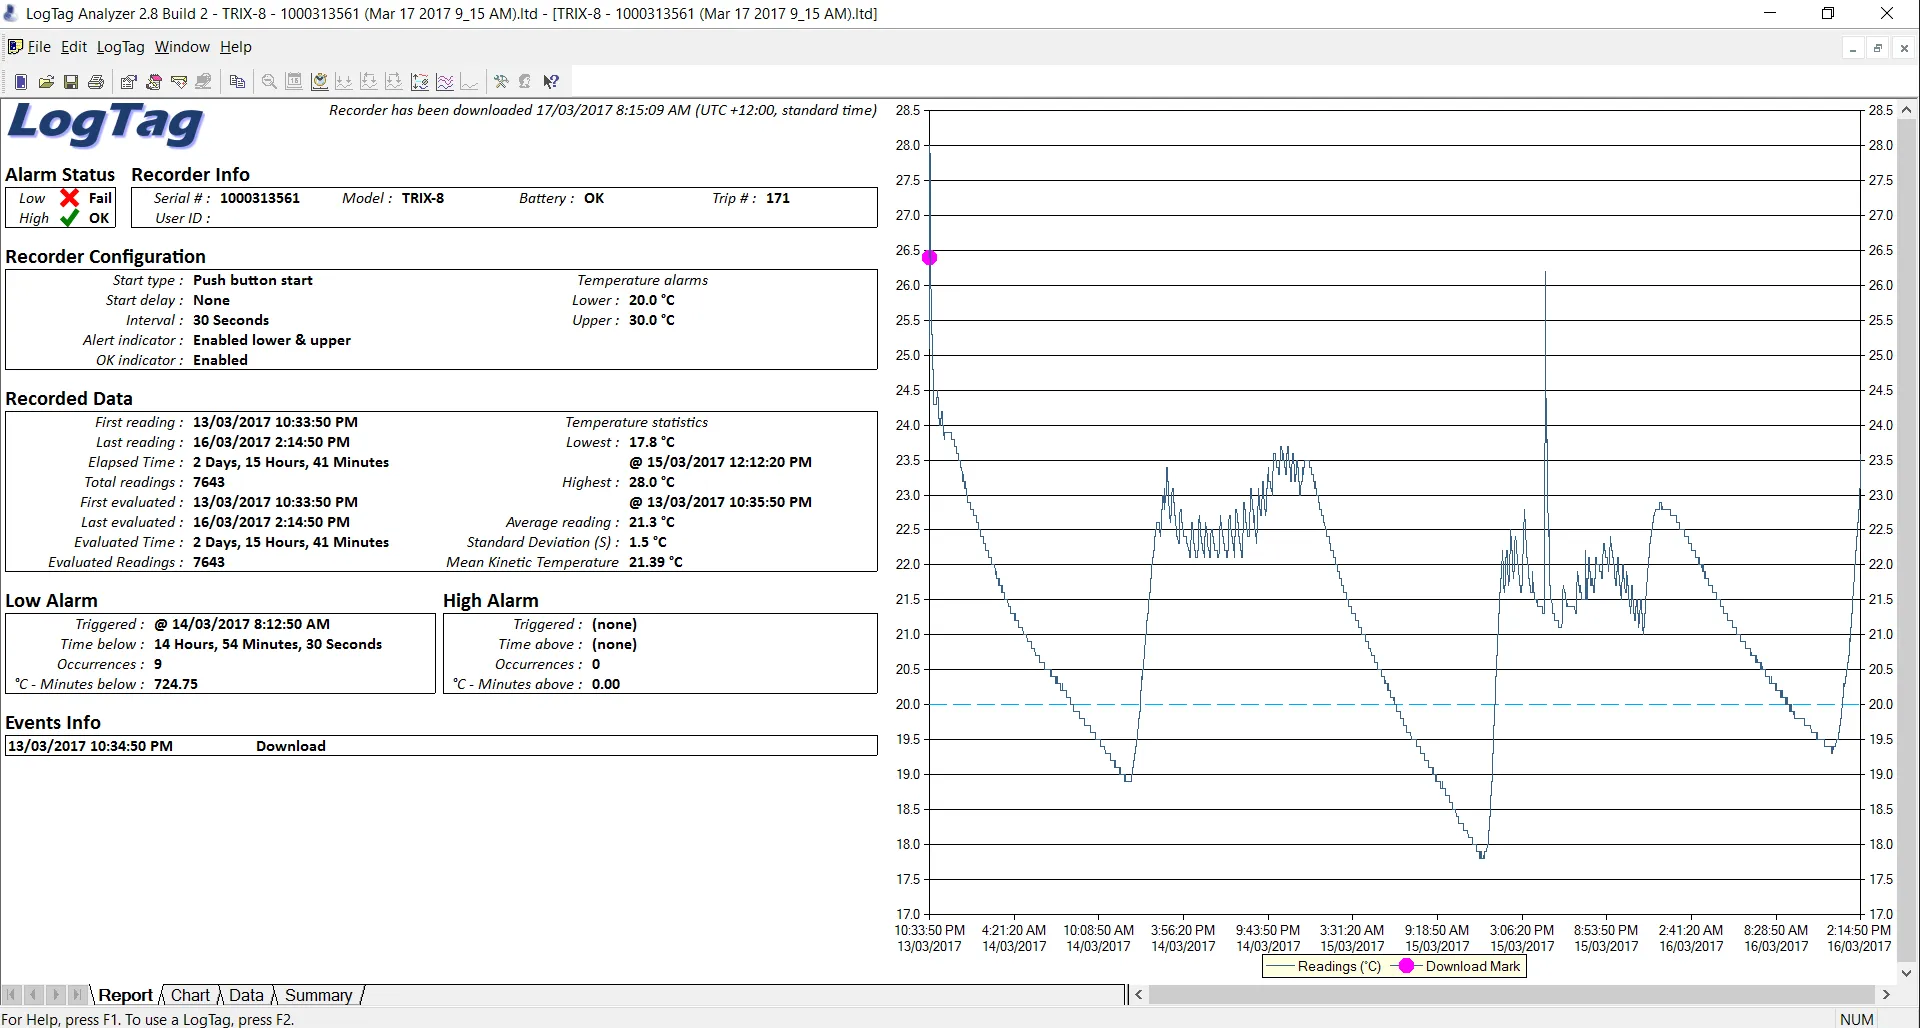Click the greyed single line chart icon
Viewport: 1920px width, 1028px height.
coord(470,82)
